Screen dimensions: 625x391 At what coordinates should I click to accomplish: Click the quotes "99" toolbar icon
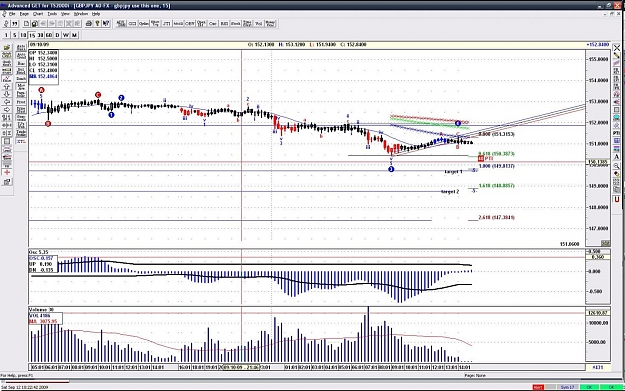(15, 24)
